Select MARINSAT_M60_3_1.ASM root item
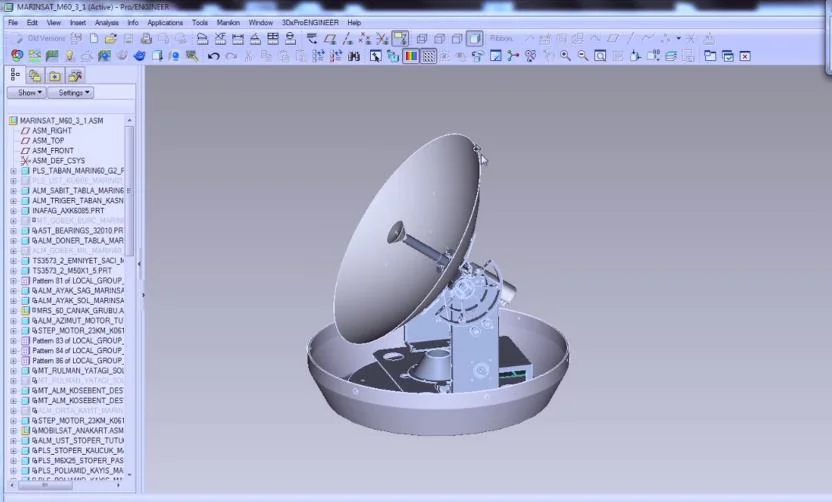832x502 pixels. pos(56,120)
